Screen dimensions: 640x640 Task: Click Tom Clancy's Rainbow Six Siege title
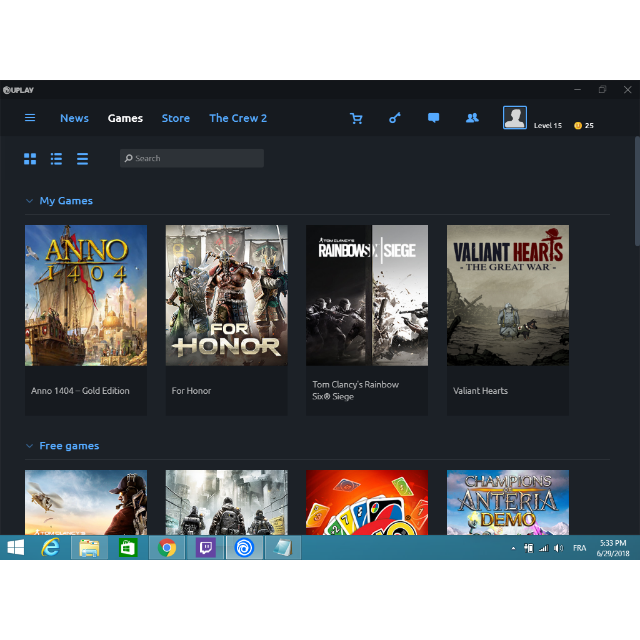(356, 390)
